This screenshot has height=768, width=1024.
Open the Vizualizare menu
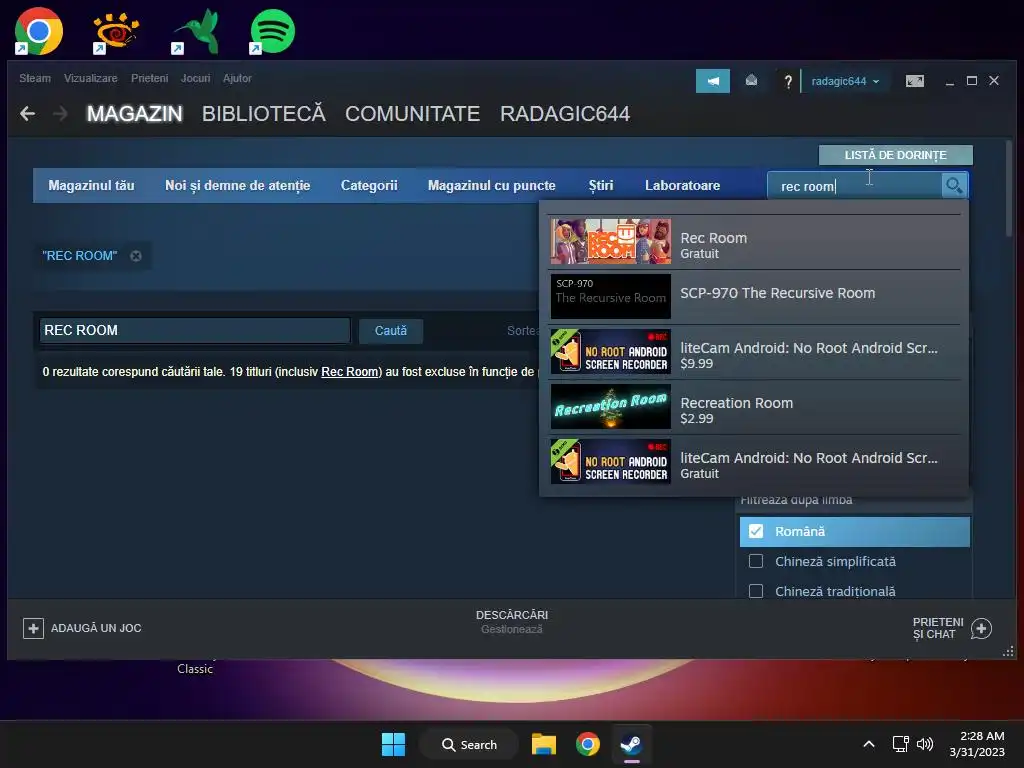(x=91, y=78)
